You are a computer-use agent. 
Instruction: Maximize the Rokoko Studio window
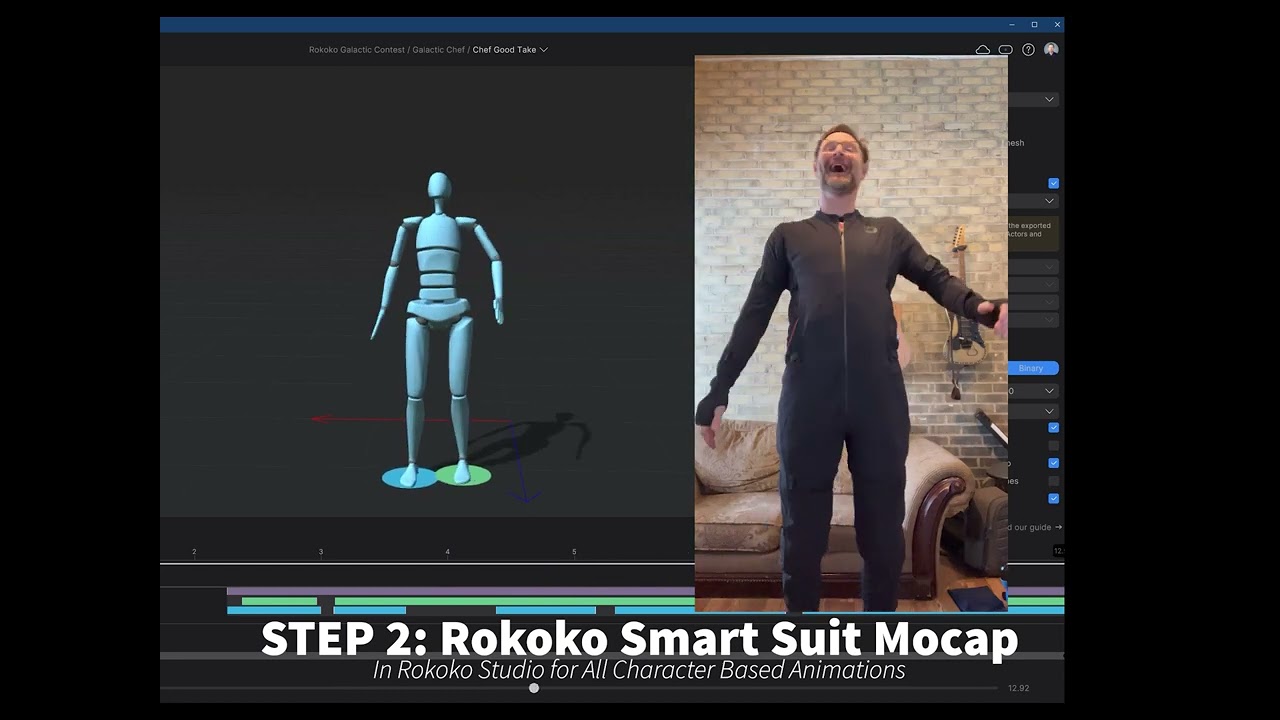1034,25
